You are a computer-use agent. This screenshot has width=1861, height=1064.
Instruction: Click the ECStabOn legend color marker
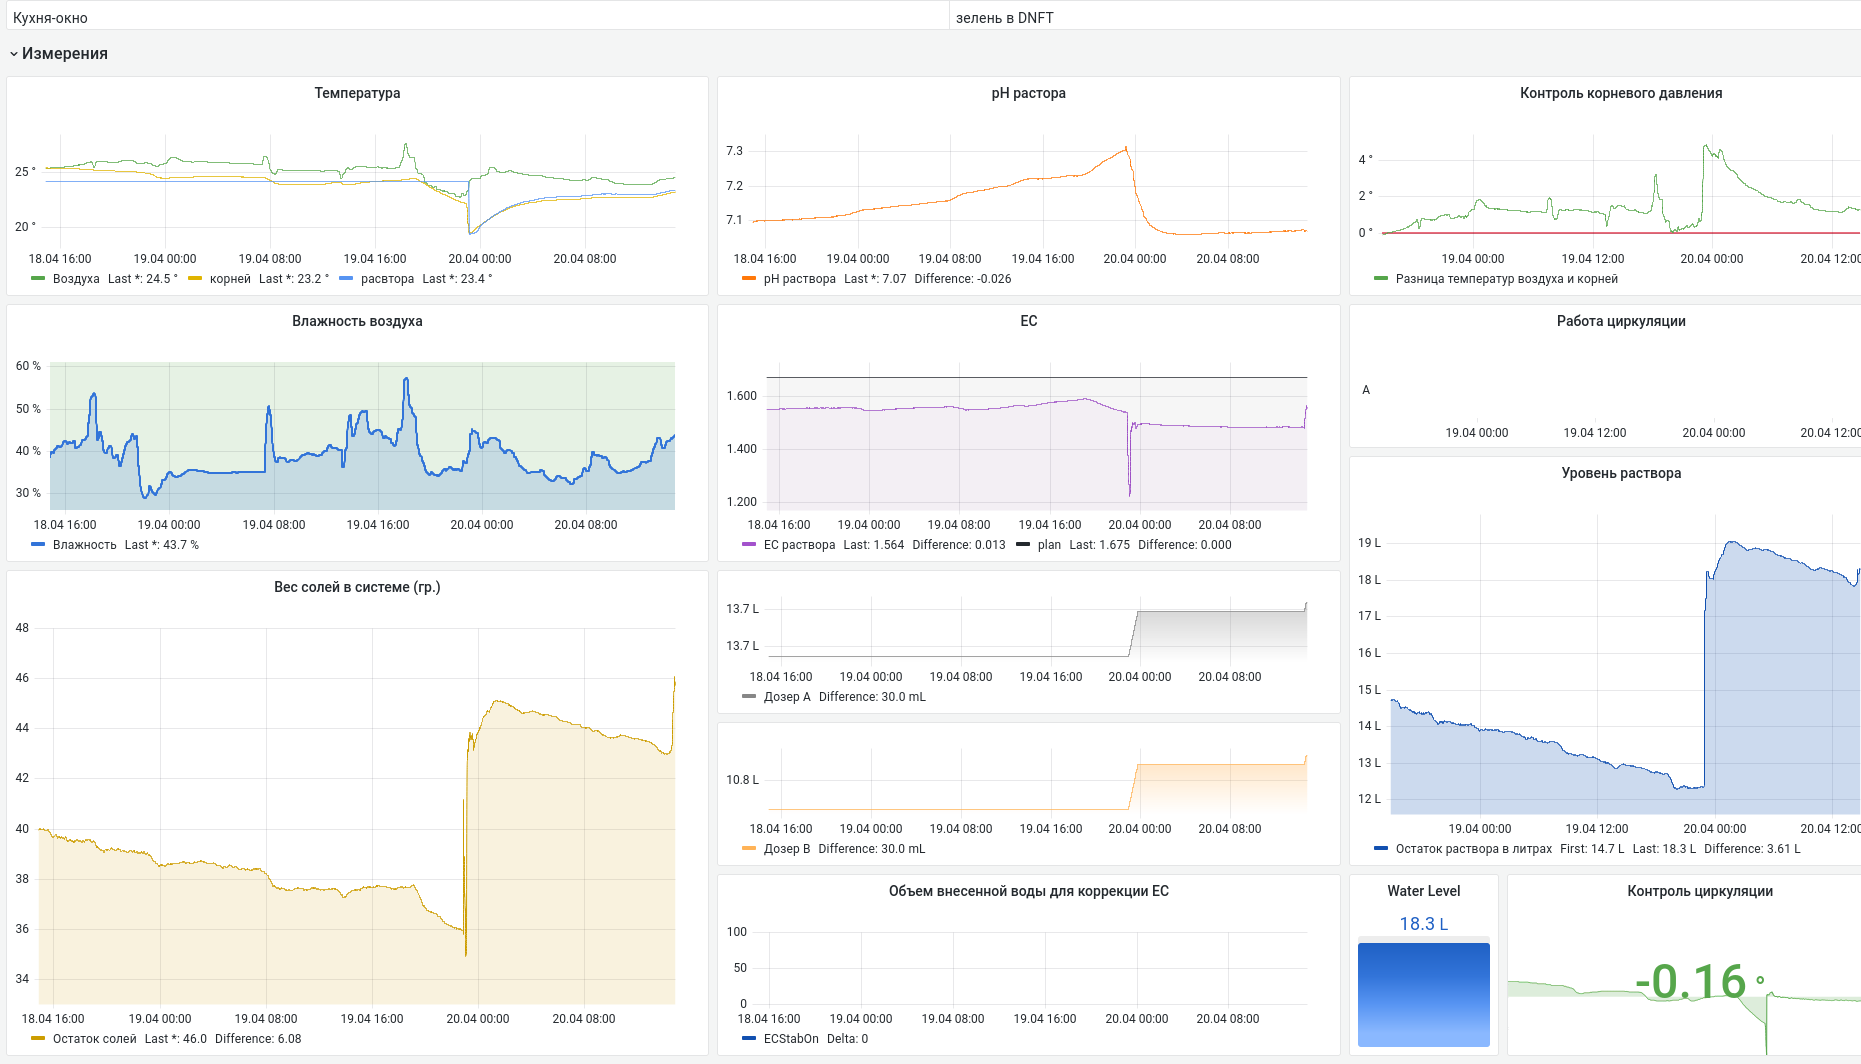pos(749,1039)
